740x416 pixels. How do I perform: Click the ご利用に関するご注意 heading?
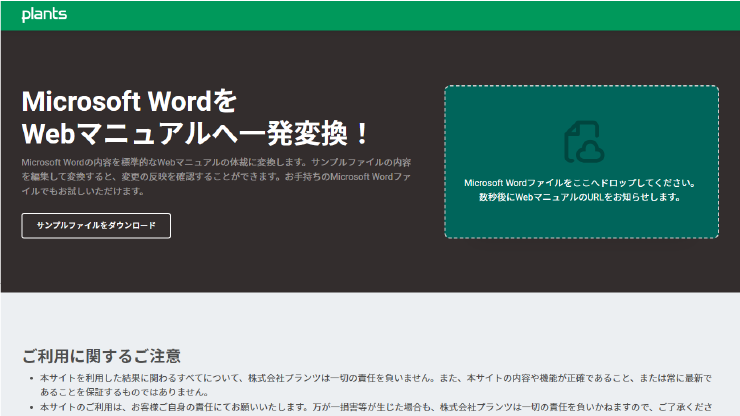click(101, 356)
